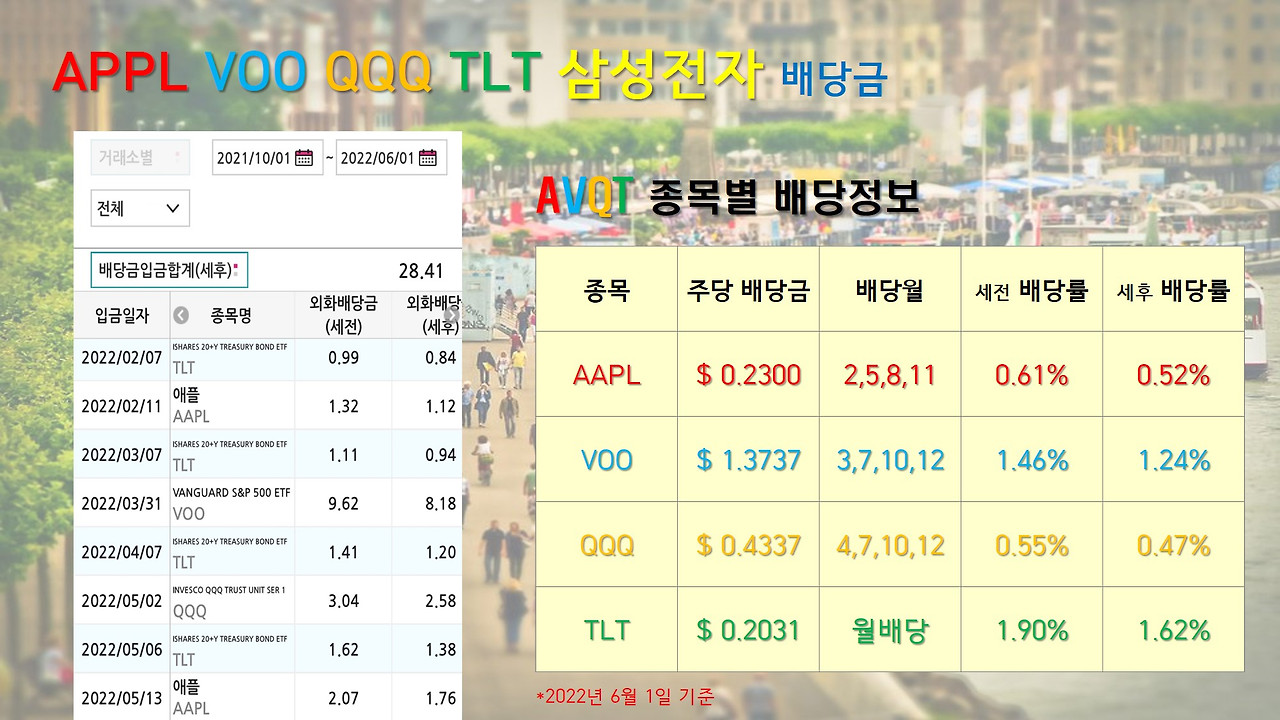Click the 세후 배당률 table header
Viewport: 1280px width, 720px height.
[1174, 290]
